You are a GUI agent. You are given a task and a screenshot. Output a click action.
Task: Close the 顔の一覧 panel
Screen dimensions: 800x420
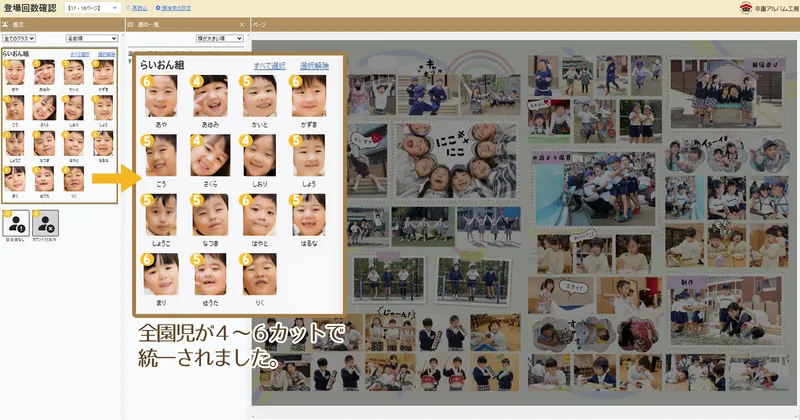(x=242, y=24)
